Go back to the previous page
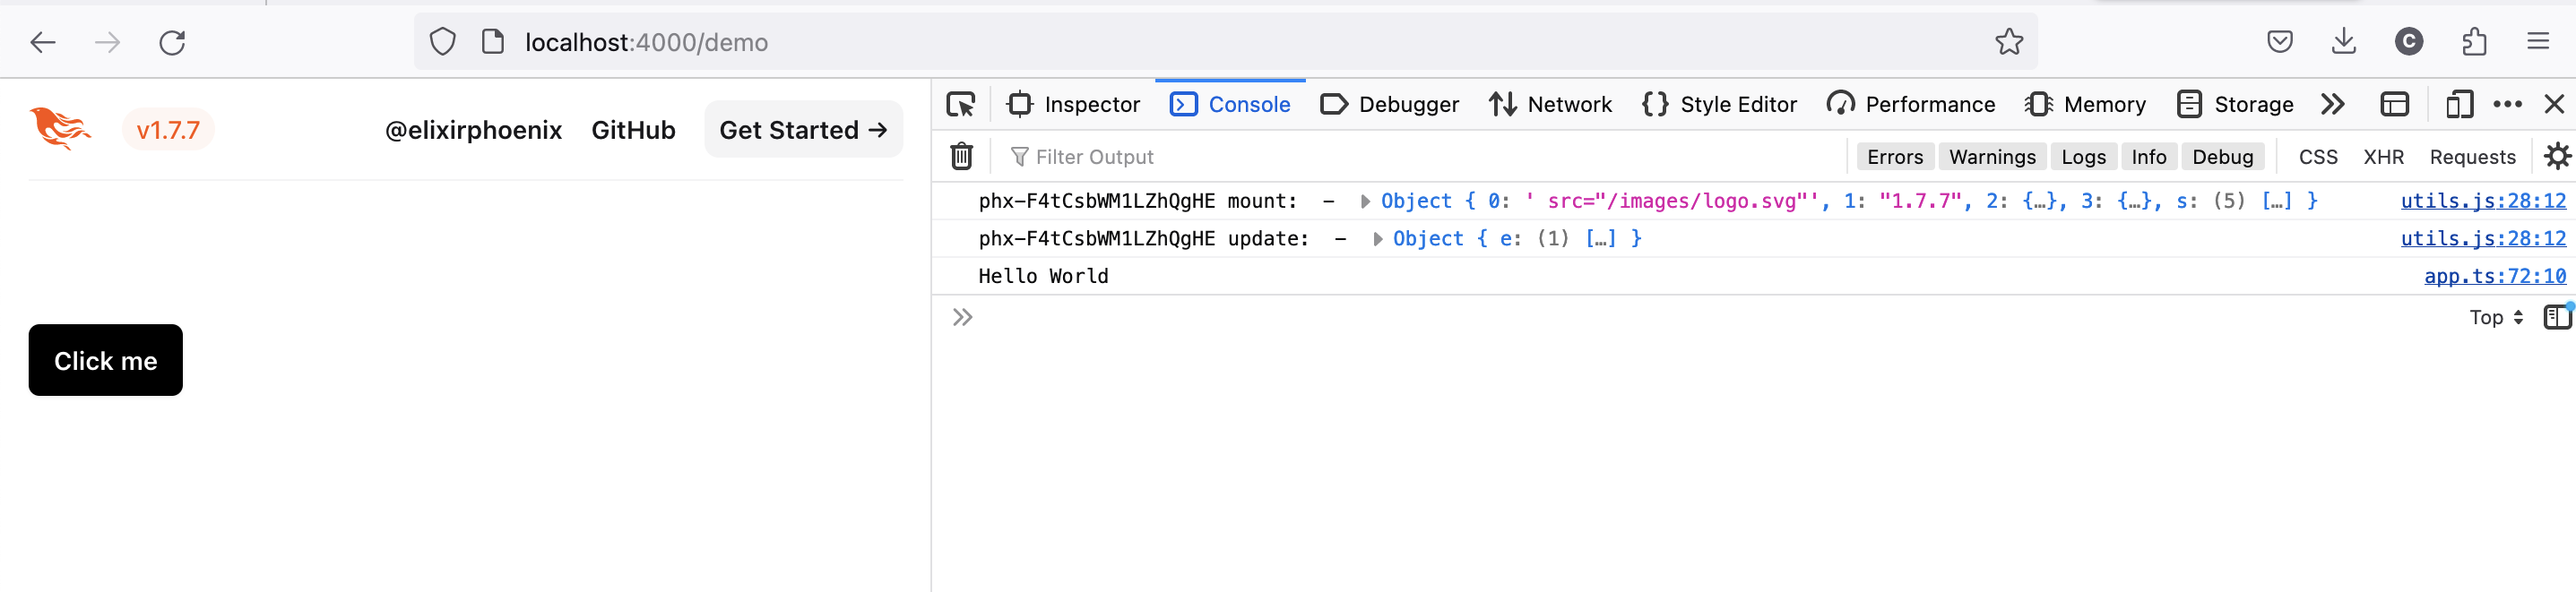2576x592 pixels. click(x=43, y=42)
